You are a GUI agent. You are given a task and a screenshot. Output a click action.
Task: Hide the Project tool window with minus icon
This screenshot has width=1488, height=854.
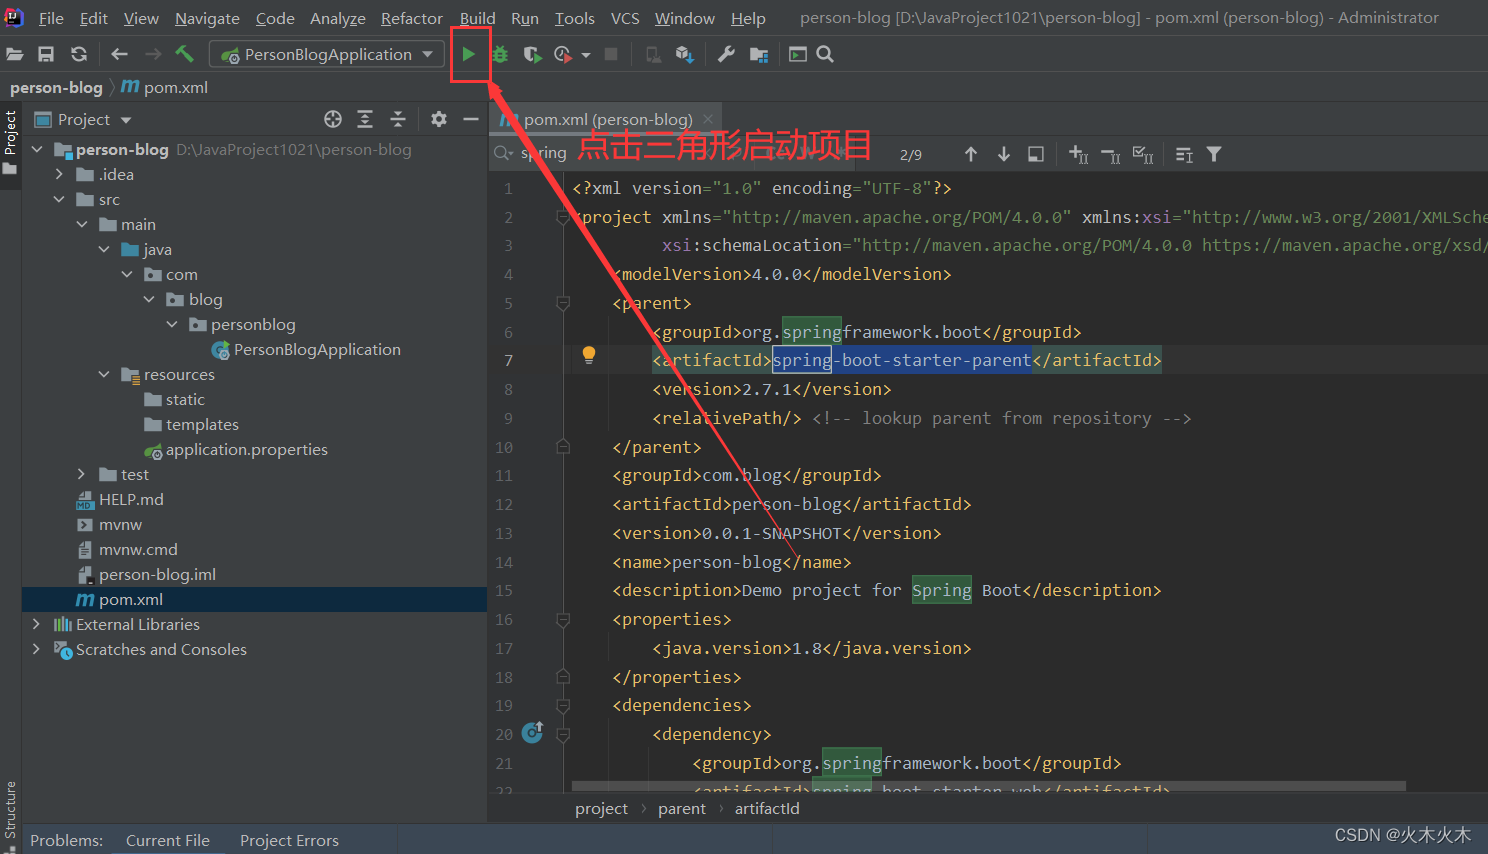pos(471,119)
